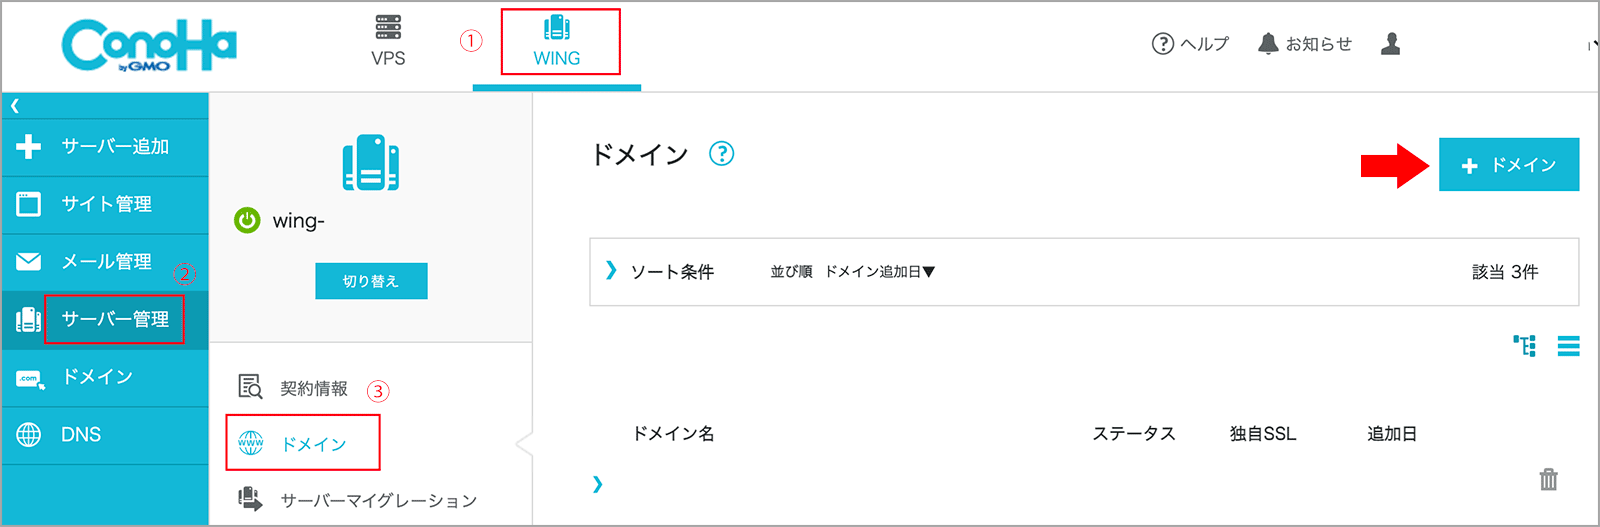Click the ConoHa logo
The width and height of the screenshot is (1600, 527).
coord(149,46)
